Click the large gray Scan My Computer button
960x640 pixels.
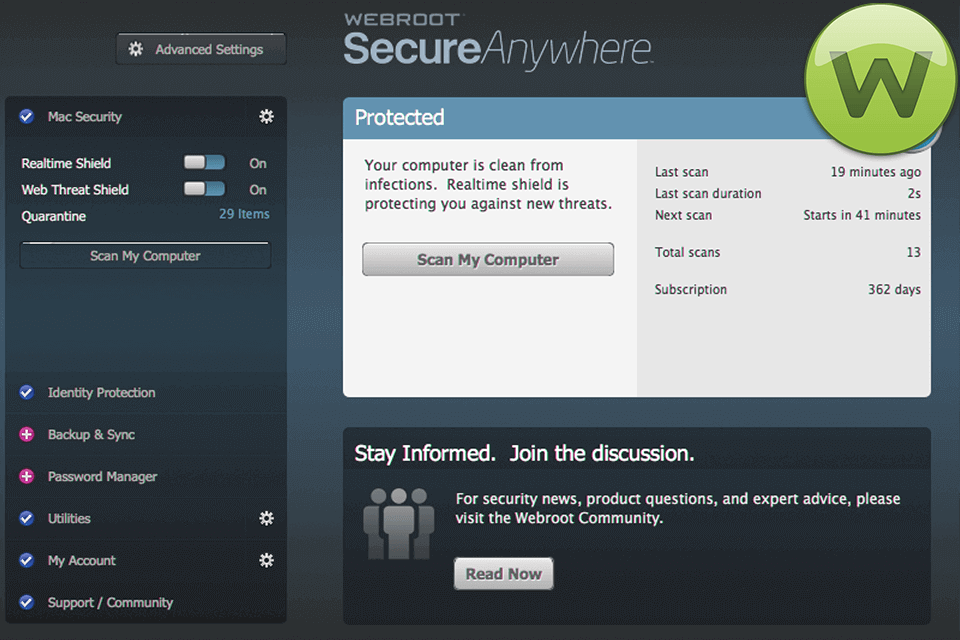click(488, 259)
